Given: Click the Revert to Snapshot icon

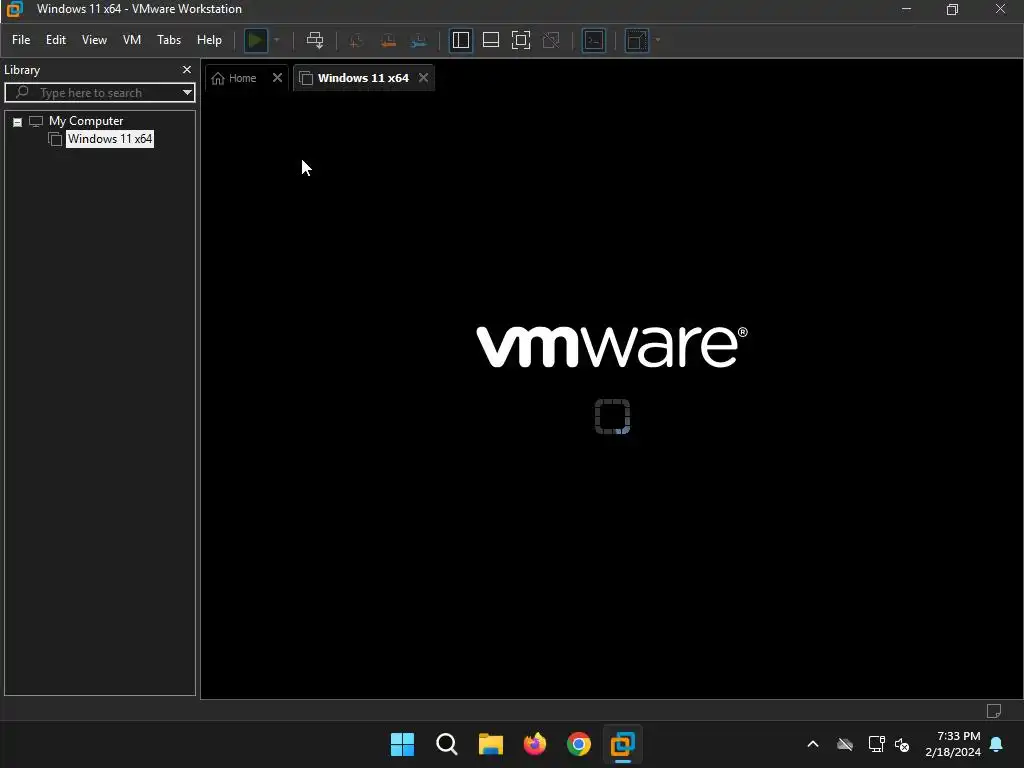Looking at the screenshot, I should pyautogui.click(x=388, y=40).
